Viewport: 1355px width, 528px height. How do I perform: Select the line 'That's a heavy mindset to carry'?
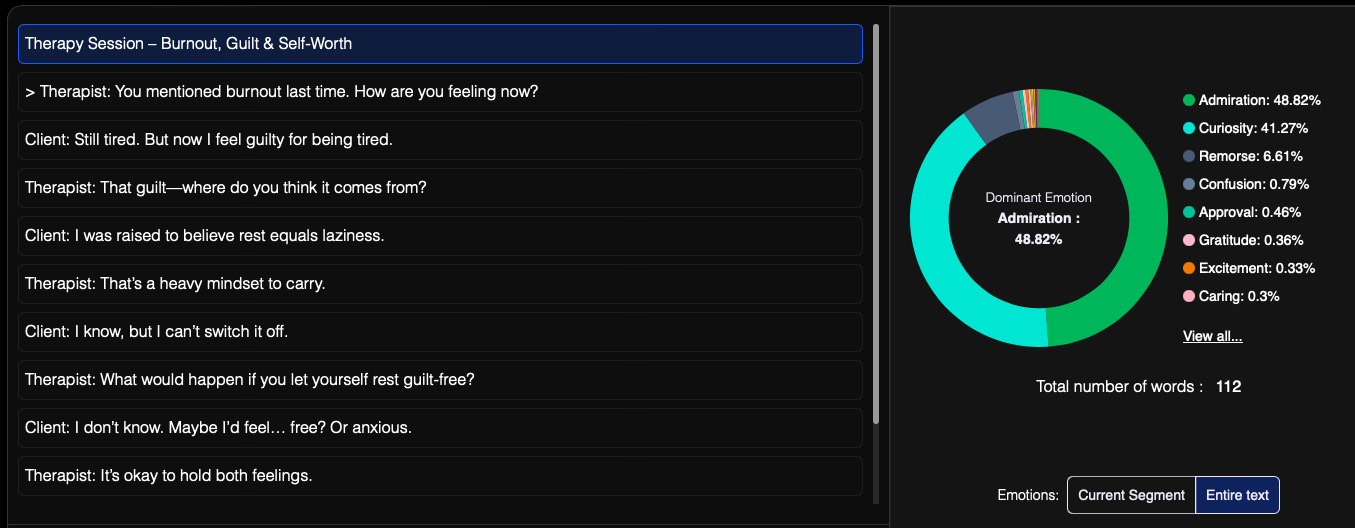(x=440, y=284)
